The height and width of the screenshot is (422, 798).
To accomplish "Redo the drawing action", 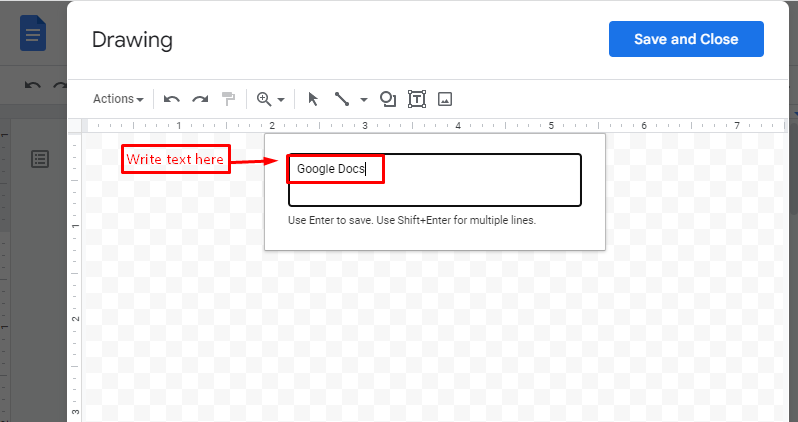I will tap(200, 99).
